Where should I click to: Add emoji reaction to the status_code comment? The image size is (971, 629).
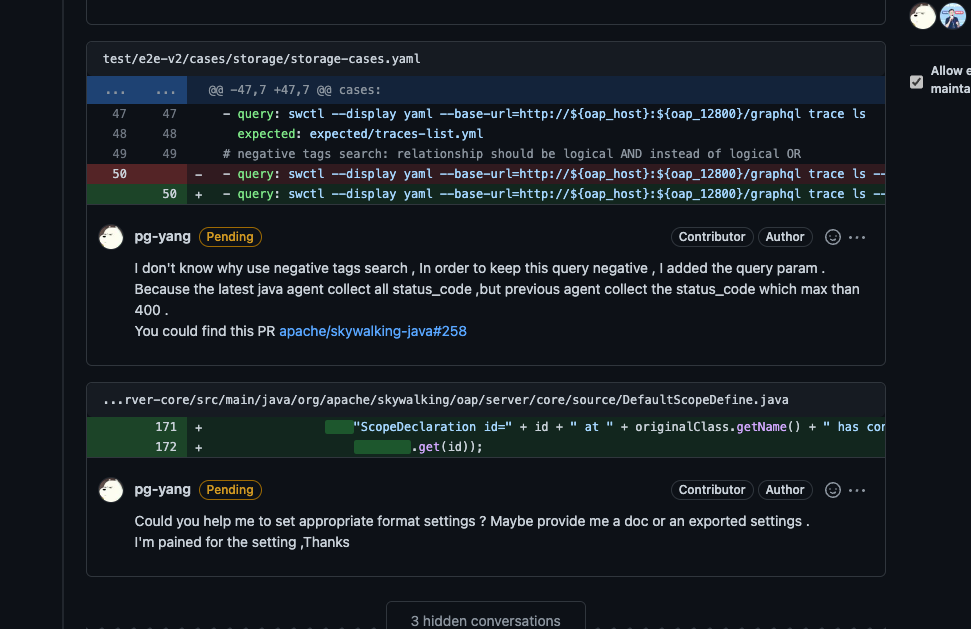[x=833, y=237]
